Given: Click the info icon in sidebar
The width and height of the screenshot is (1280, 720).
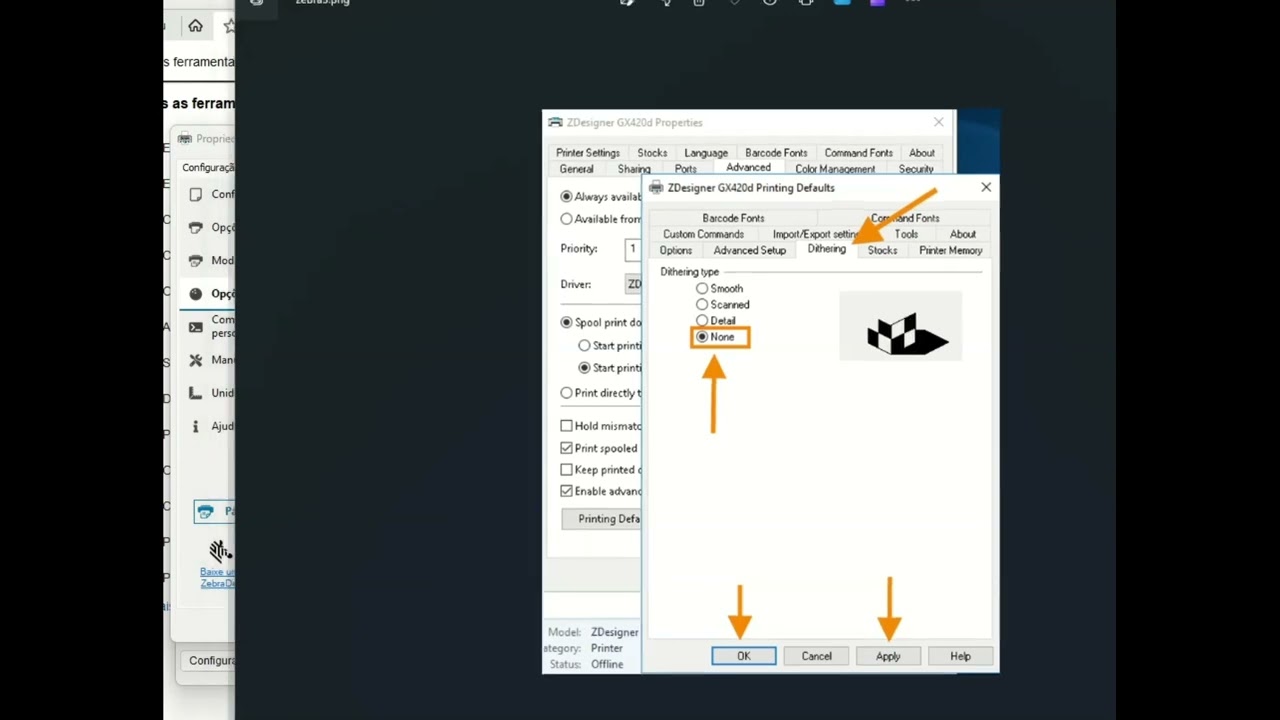Looking at the screenshot, I should pyautogui.click(x=195, y=426).
